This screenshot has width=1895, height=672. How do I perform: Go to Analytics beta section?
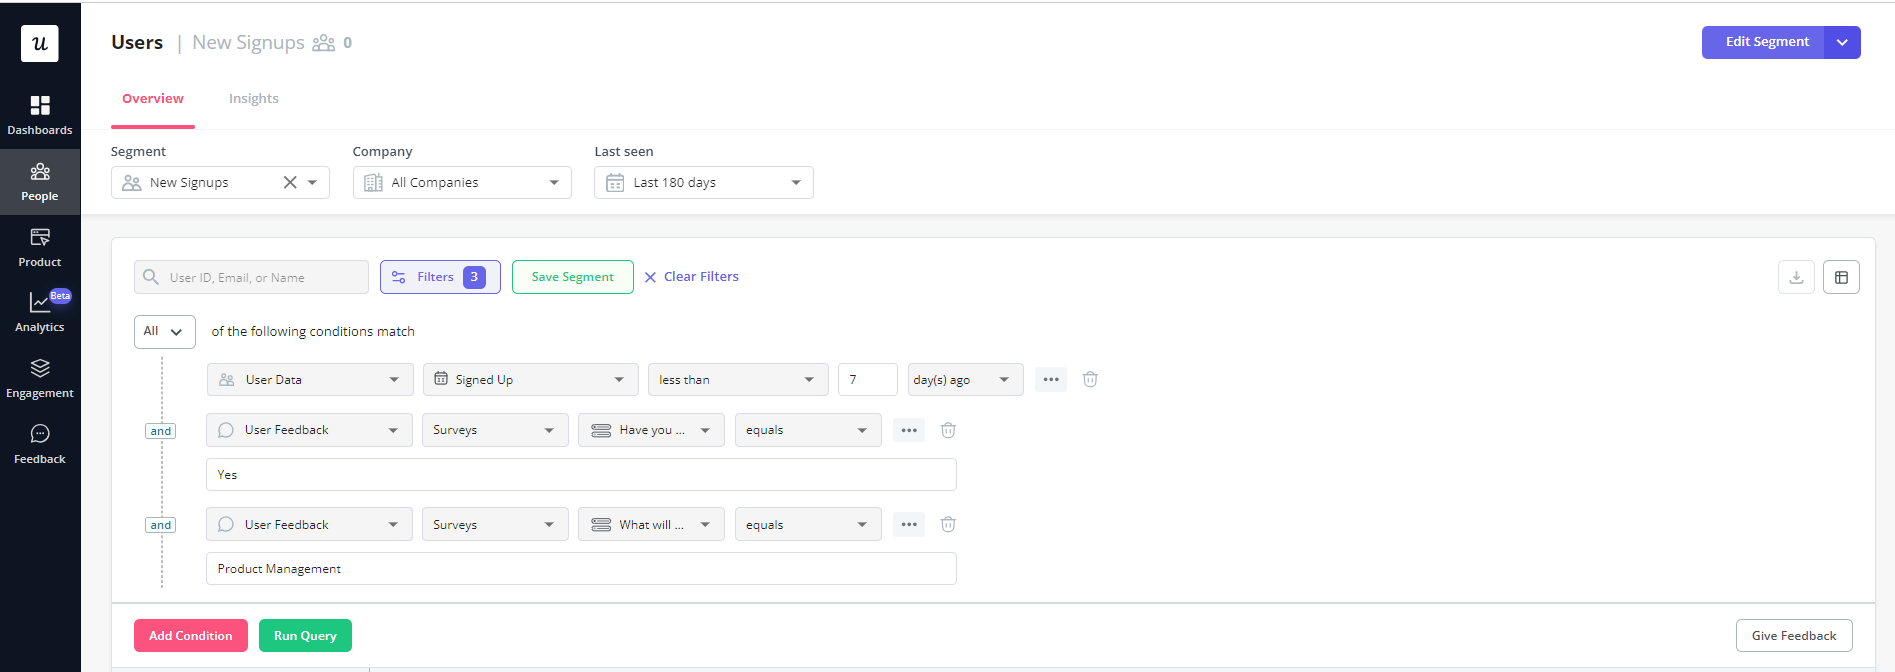tap(40, 312)
